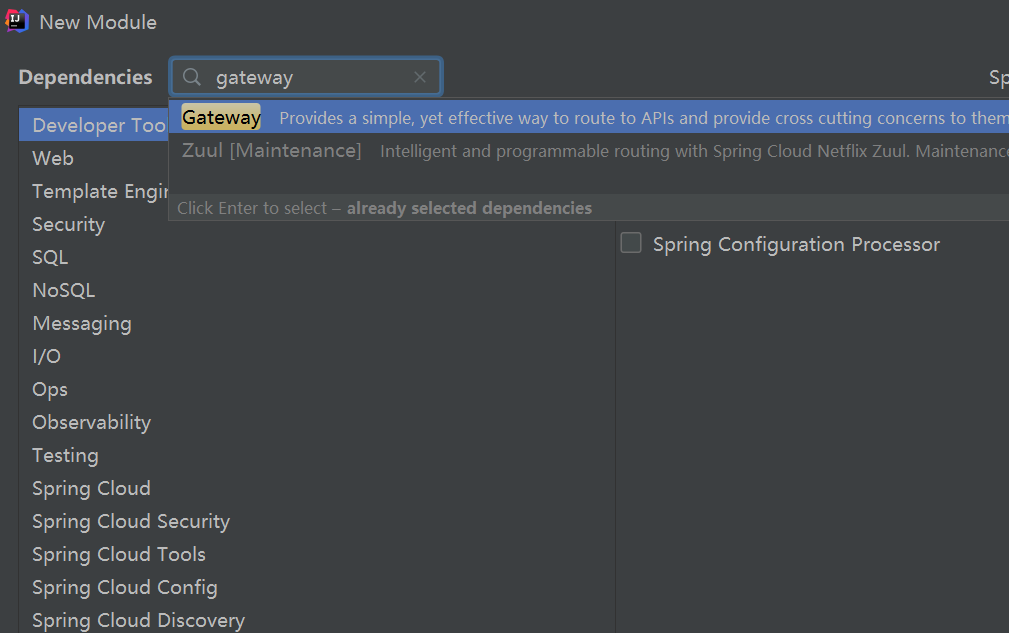Choose the NoSQL category
The width and height of the screenshot is (1009, 633).
coord(64,290)
